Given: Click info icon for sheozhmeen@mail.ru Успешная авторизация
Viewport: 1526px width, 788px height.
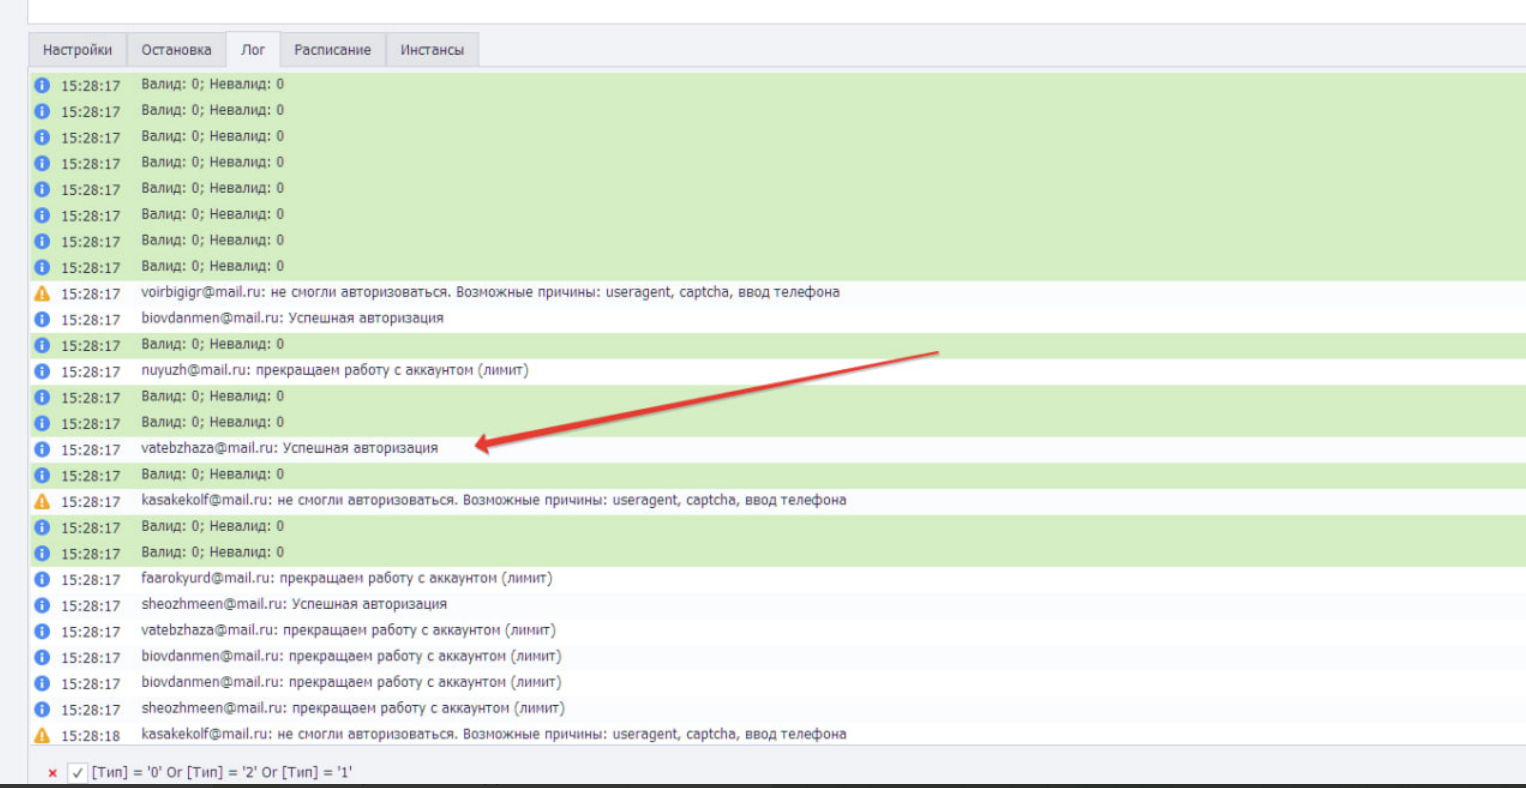Looking at the screenshot, I should tap(42, 605).
